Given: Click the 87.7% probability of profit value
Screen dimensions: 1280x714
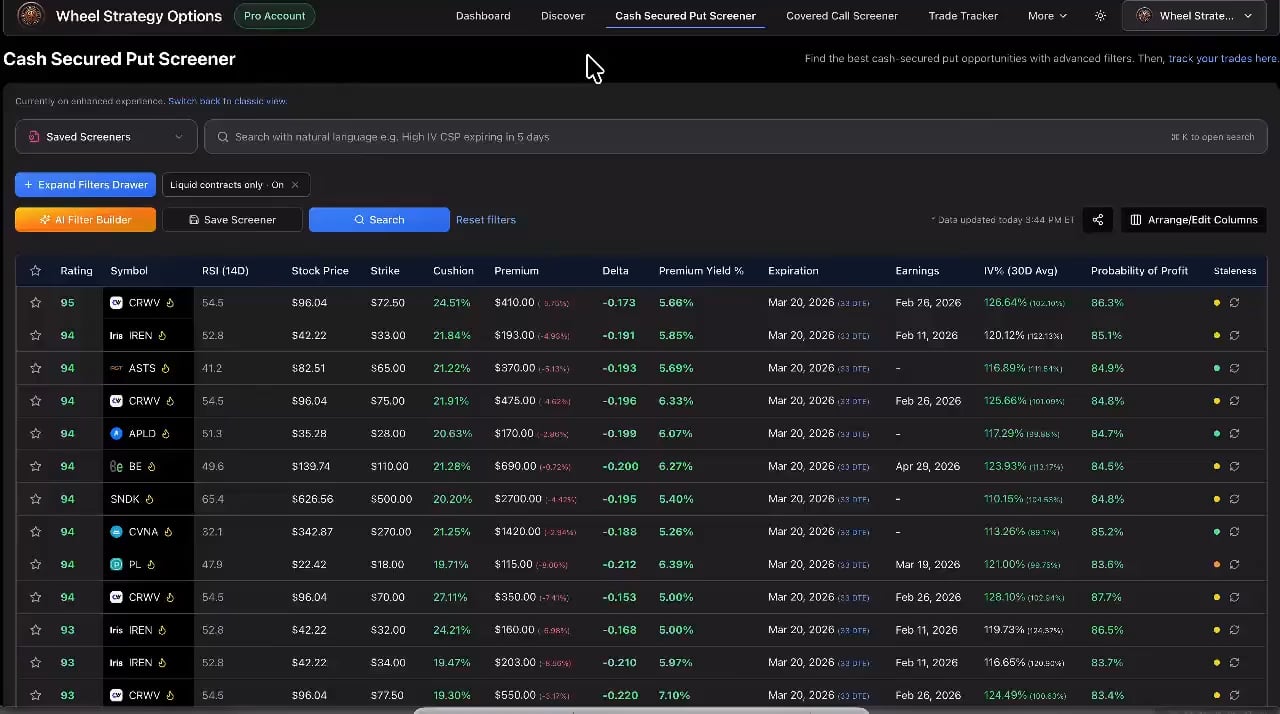Looking at the screenshot, I should [x=1107, y=598].
